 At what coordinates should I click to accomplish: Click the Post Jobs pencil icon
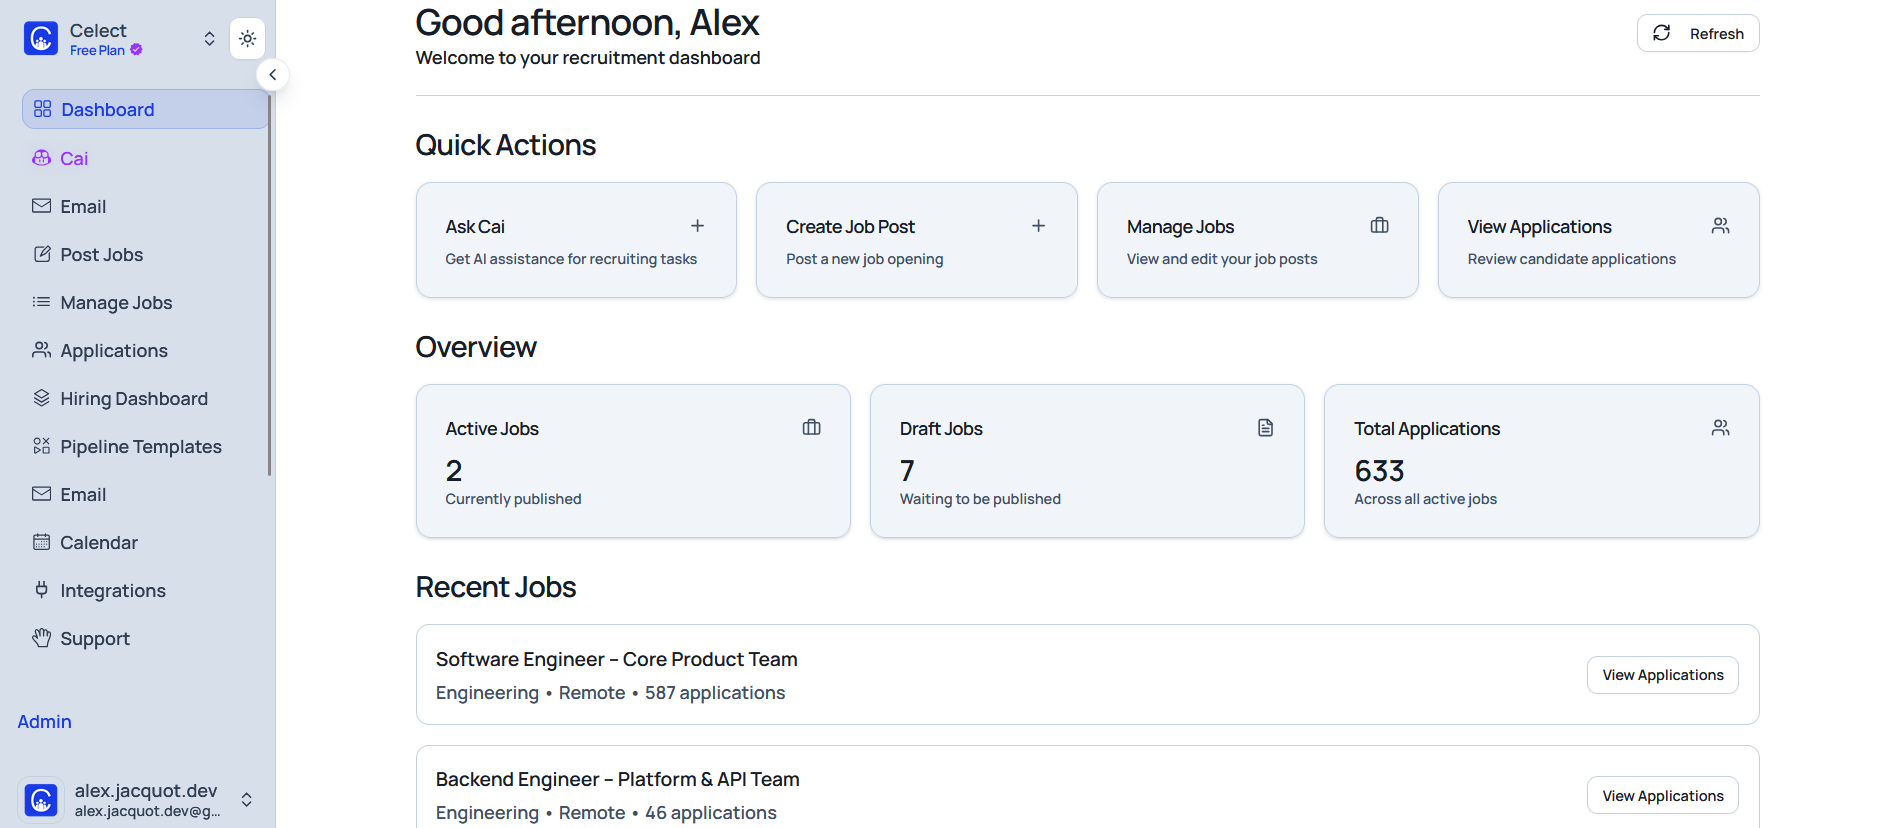click(x=41, y=254)
